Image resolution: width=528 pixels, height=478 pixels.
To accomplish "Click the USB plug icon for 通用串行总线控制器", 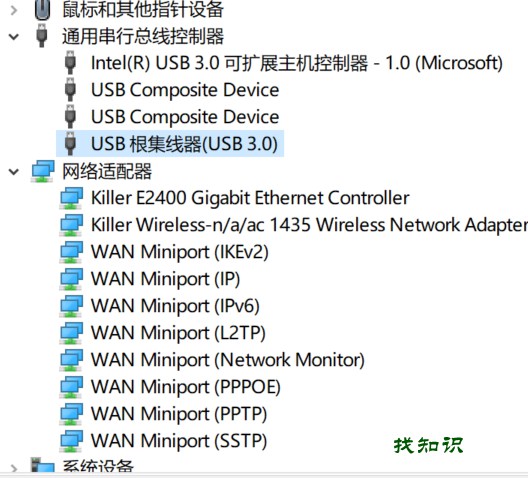I will coord(42,35).
